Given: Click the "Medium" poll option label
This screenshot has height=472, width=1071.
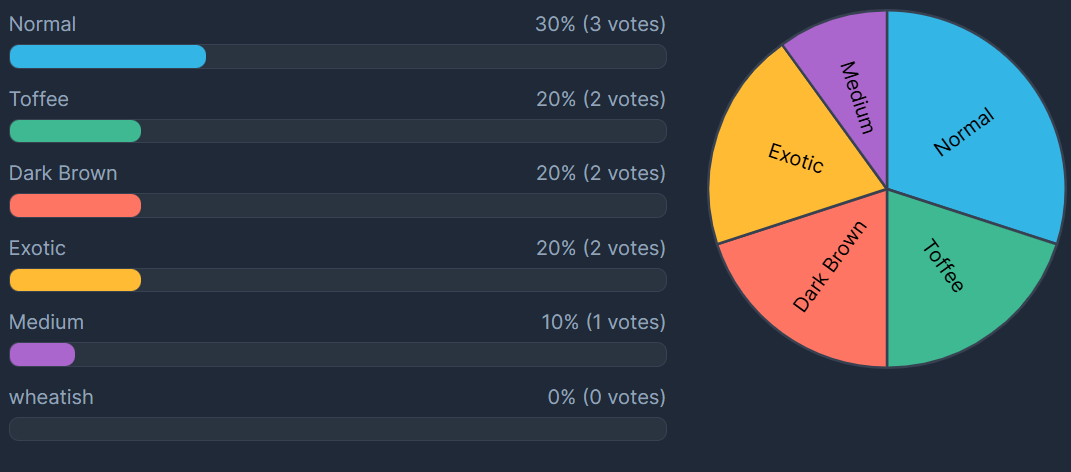Looking at the screenshot, I should click(x=47, y=322).
